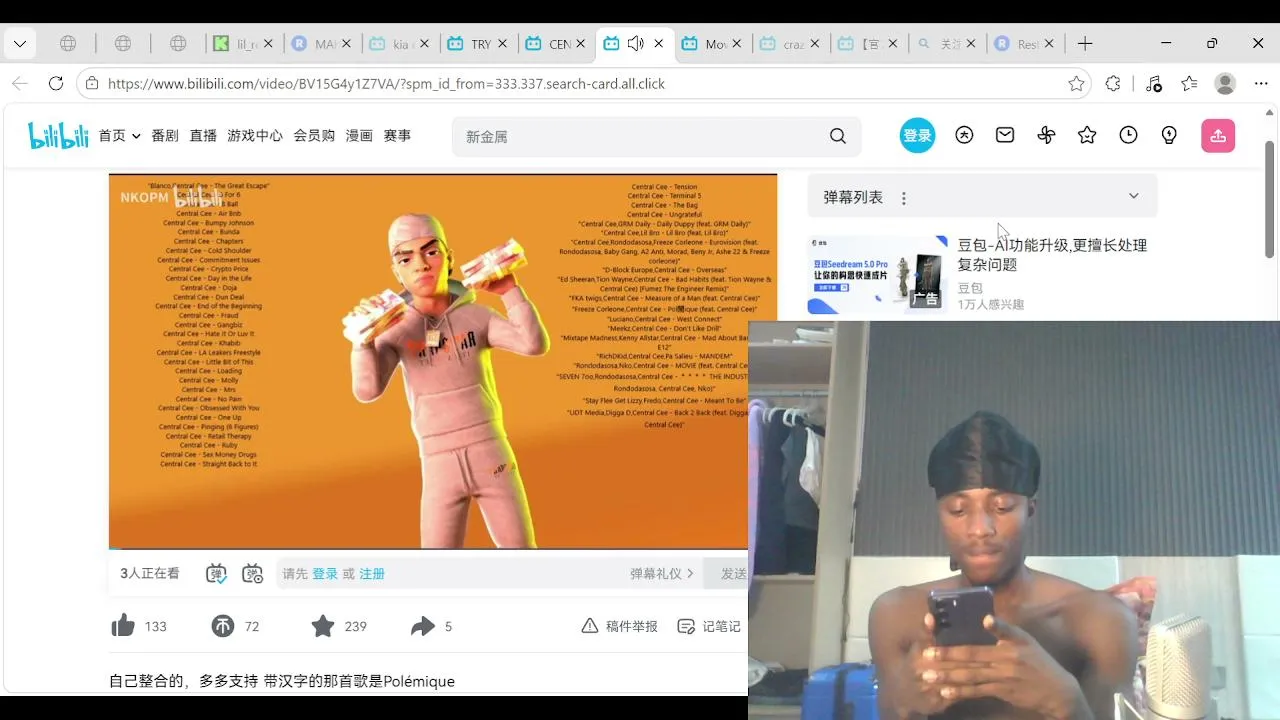This screenshot has width=1280, height=720.
Task: Open 记笔记 notes
Action: coord(709,626)
